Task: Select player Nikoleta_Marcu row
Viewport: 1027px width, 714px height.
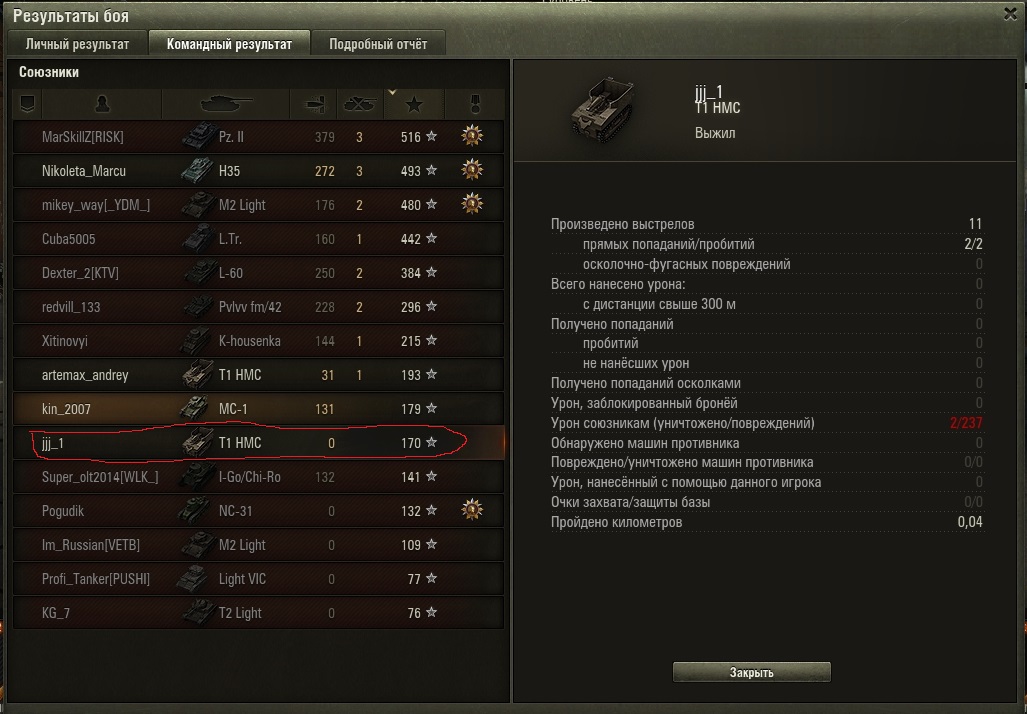Action: tap(259, 171)
